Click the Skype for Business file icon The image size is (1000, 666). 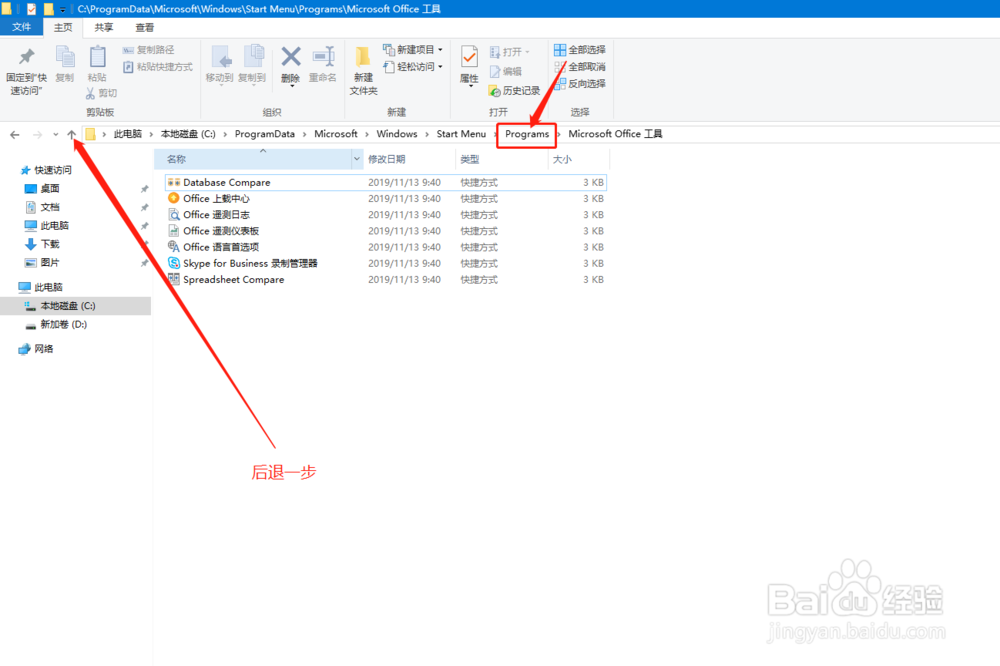tap(173, 263)
